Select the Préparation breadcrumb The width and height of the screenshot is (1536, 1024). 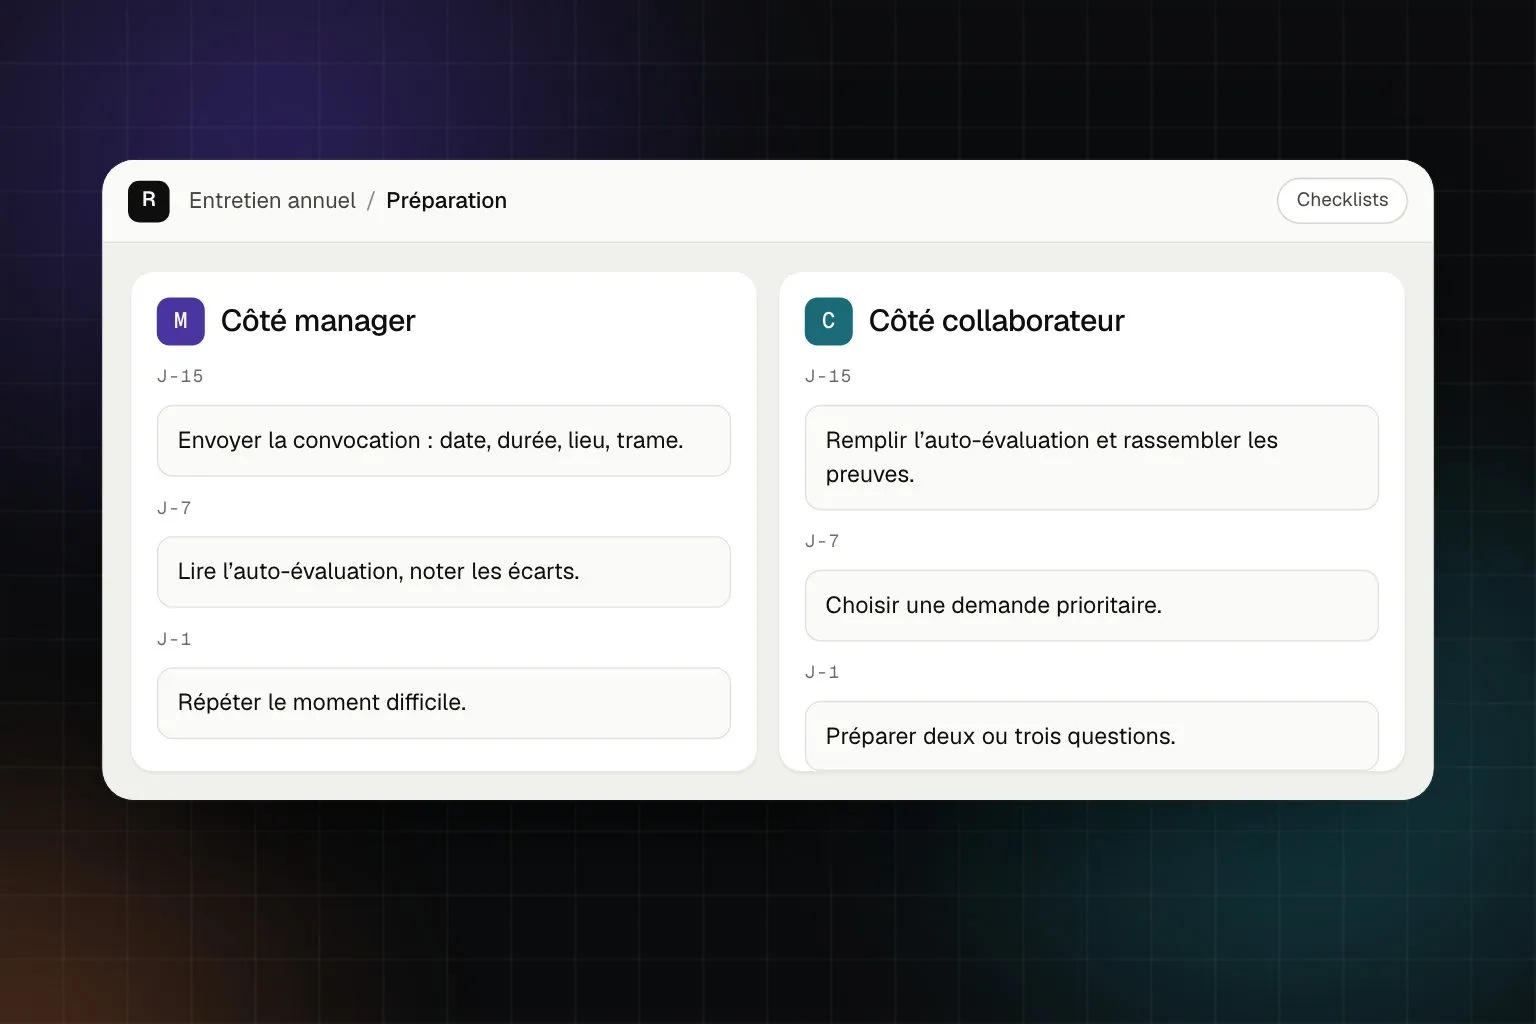click(x=446, y=201)
